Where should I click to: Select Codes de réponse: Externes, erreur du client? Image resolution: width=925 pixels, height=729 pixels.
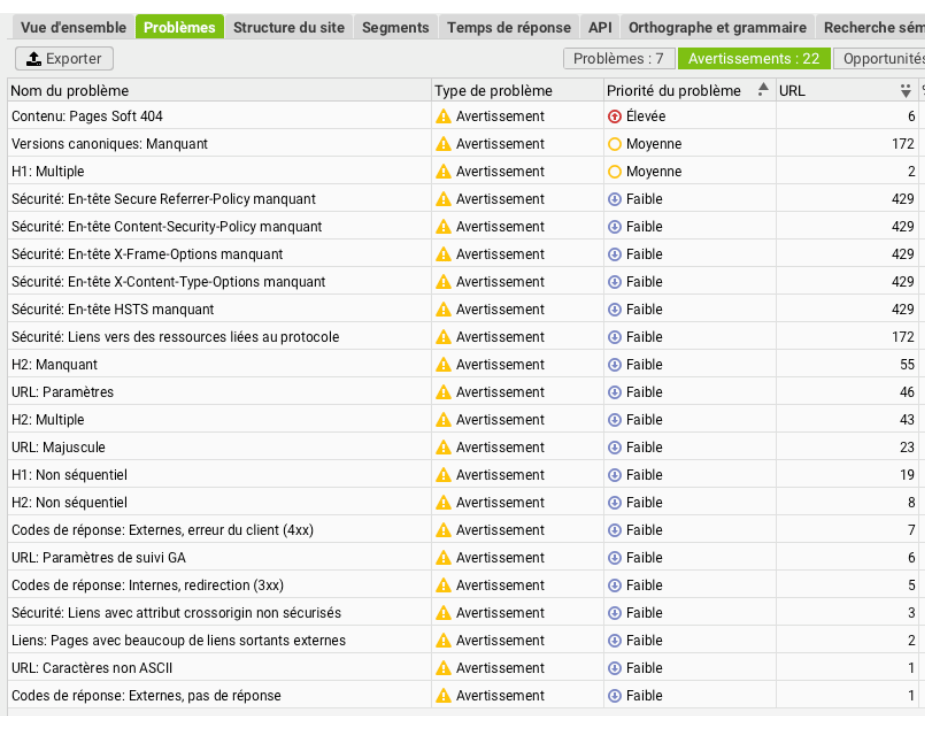click(x=162, y=530)
